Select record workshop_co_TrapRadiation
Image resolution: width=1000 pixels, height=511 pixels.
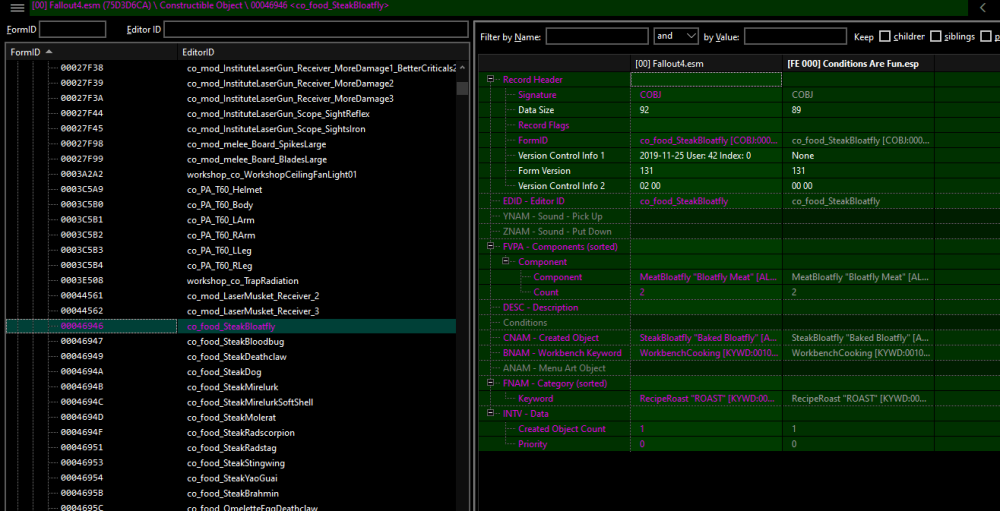[242, 281]
